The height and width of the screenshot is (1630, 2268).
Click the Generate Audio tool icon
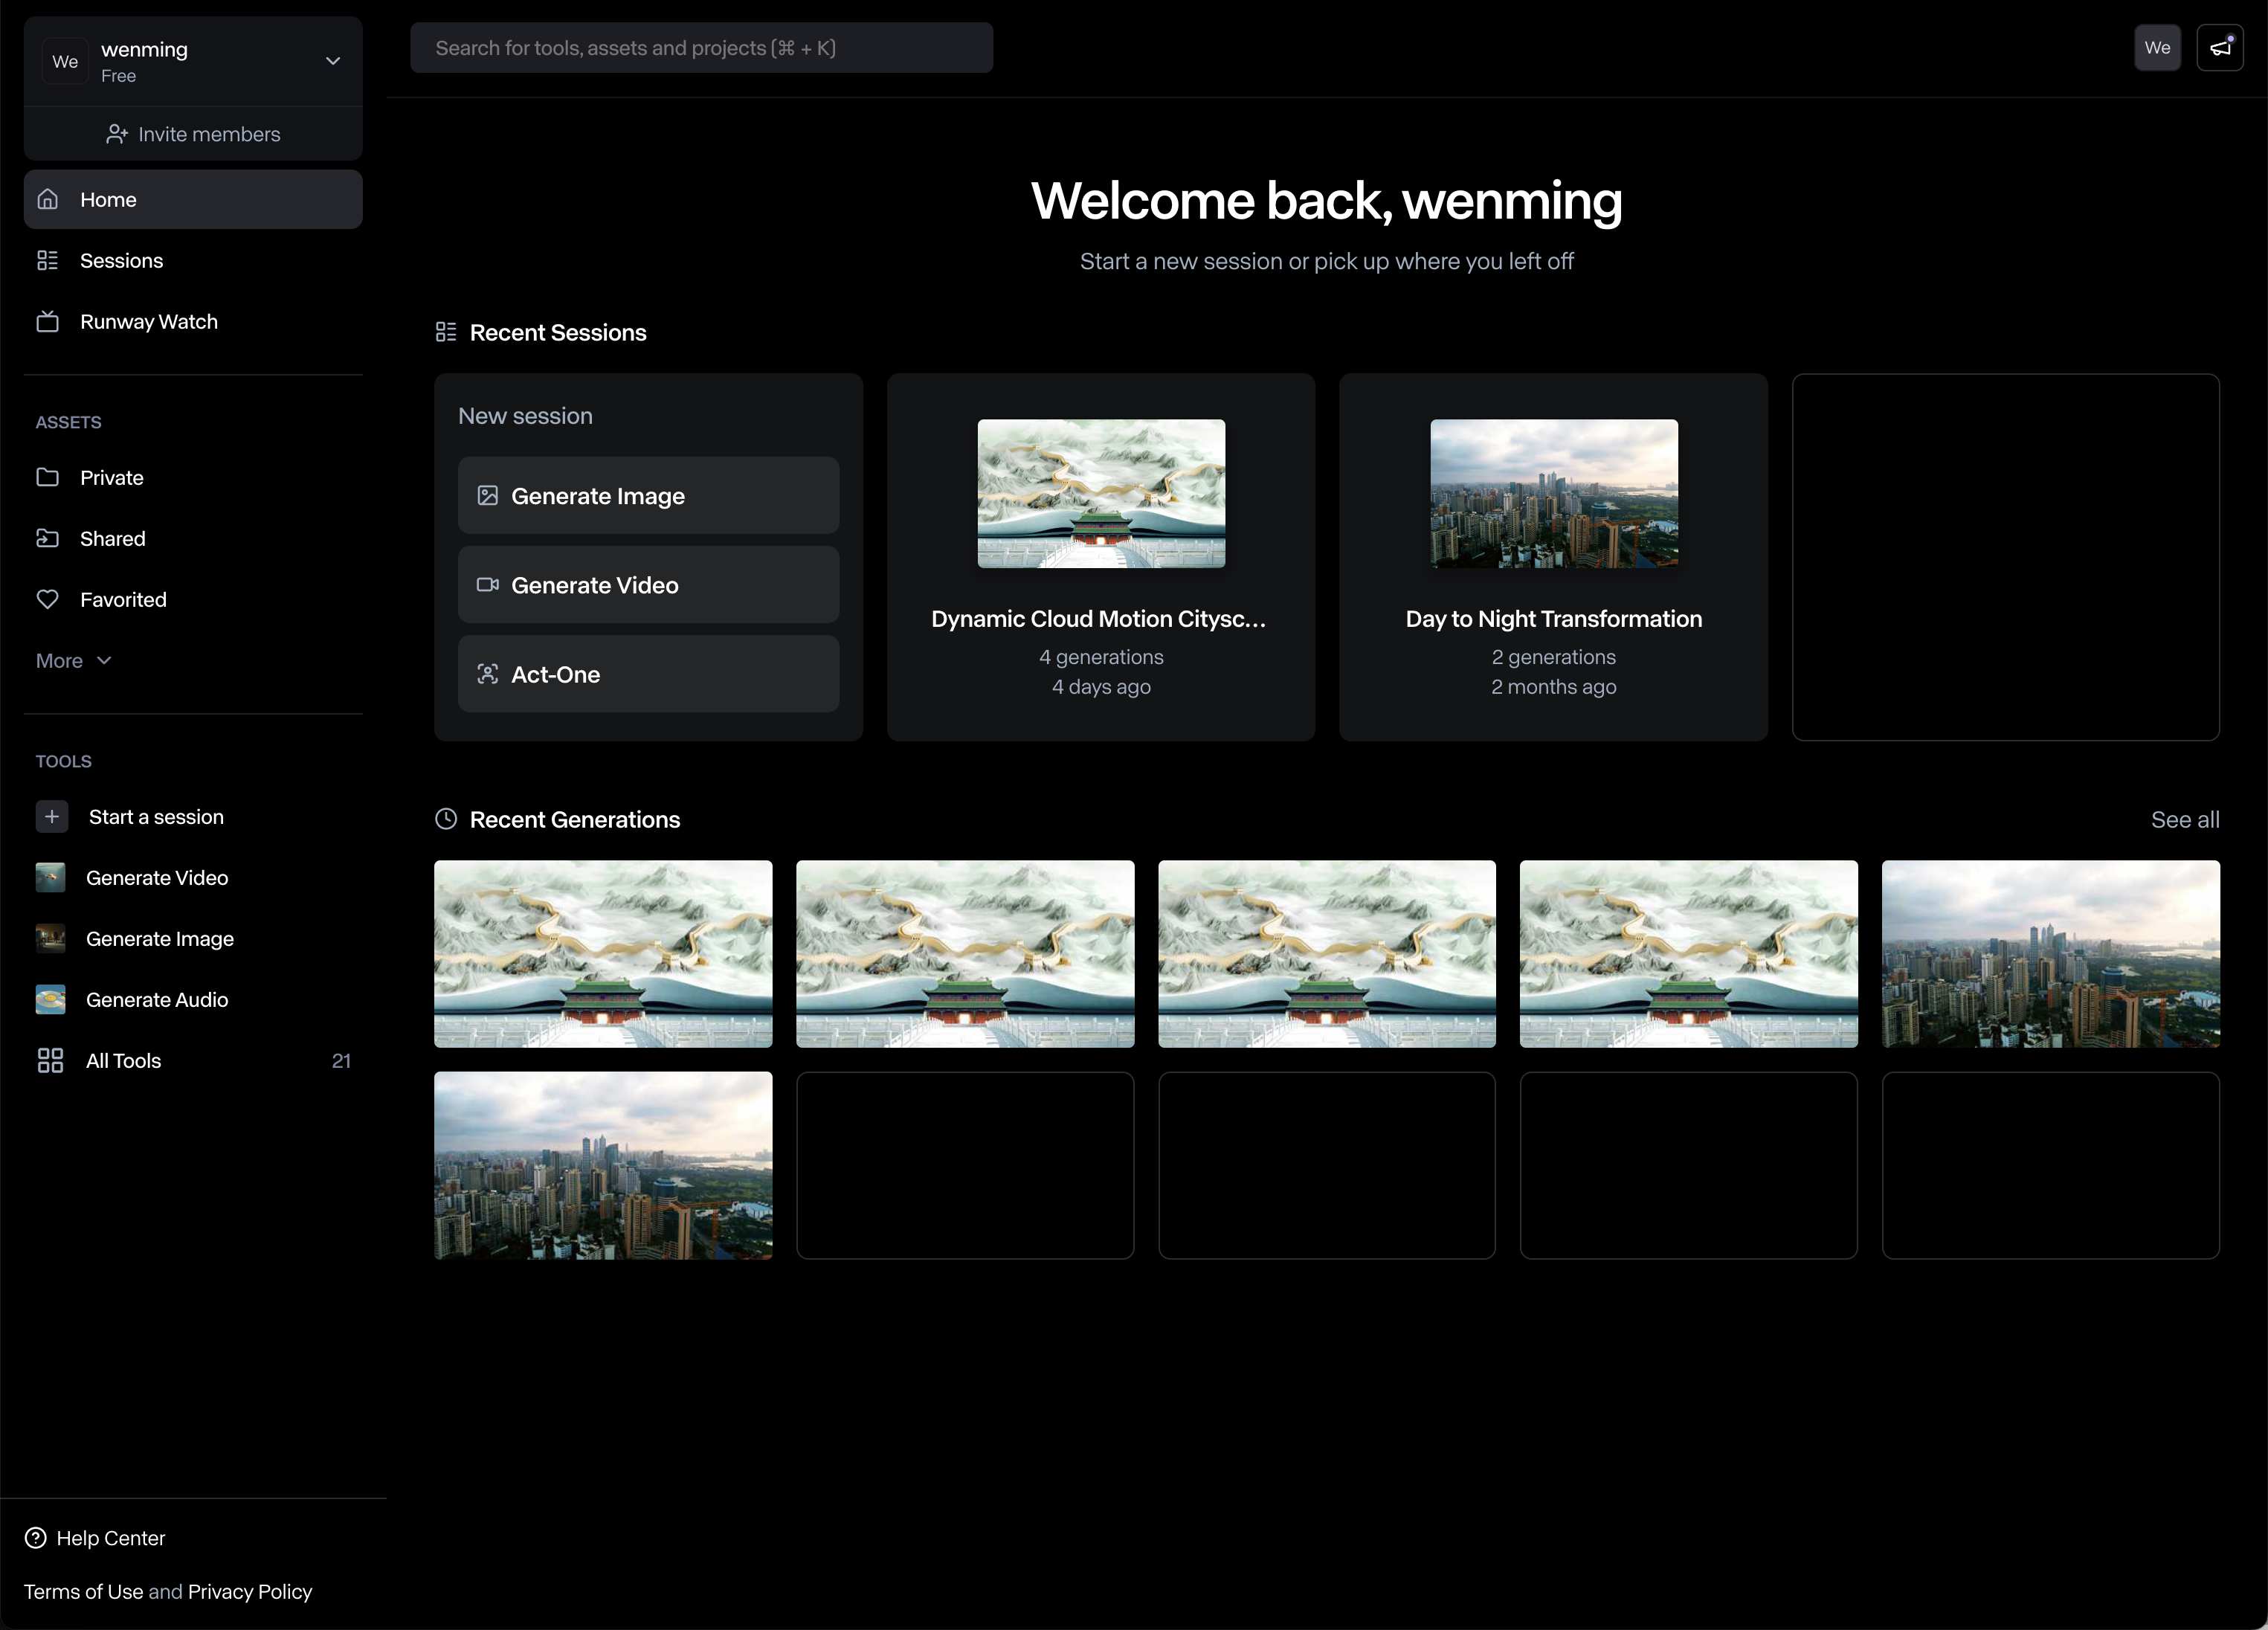[50, 1000]
